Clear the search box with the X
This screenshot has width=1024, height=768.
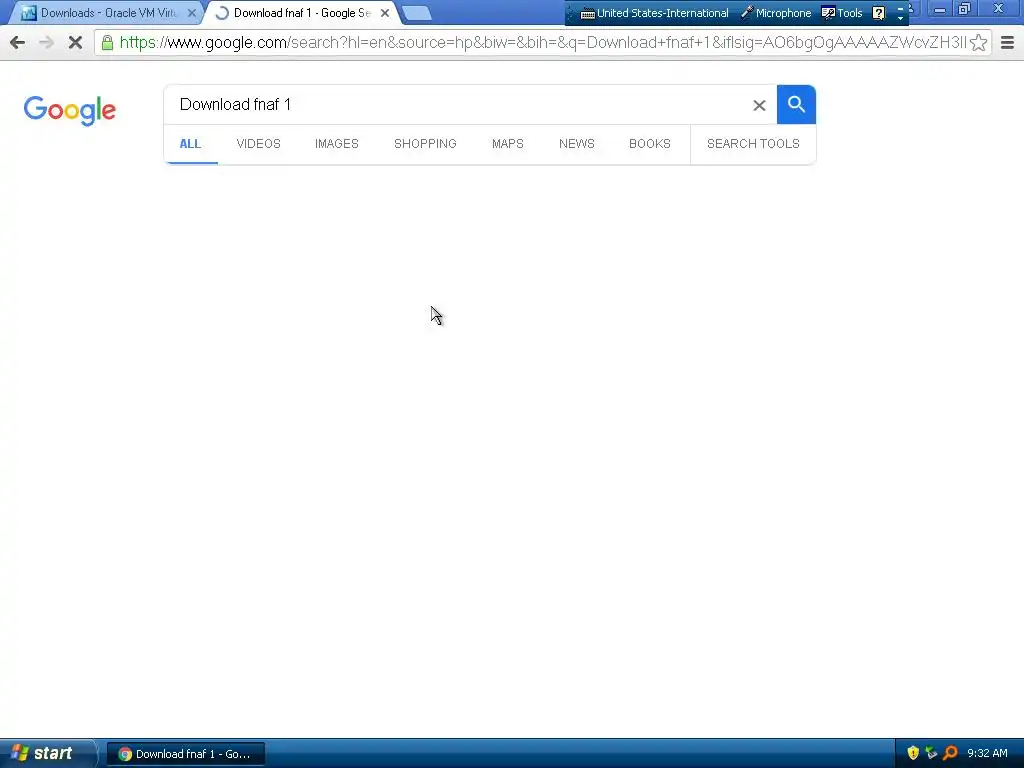point(759,105)
